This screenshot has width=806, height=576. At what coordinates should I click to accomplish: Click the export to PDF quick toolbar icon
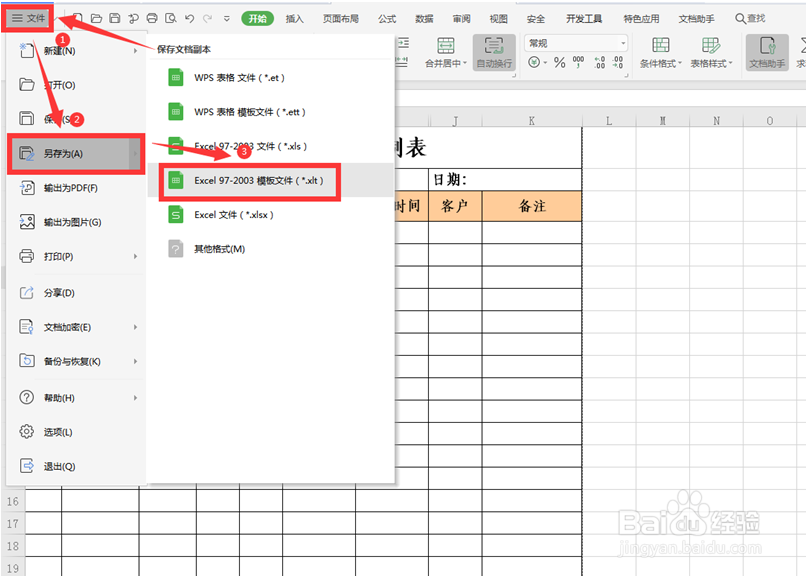[x=133, y=18]
